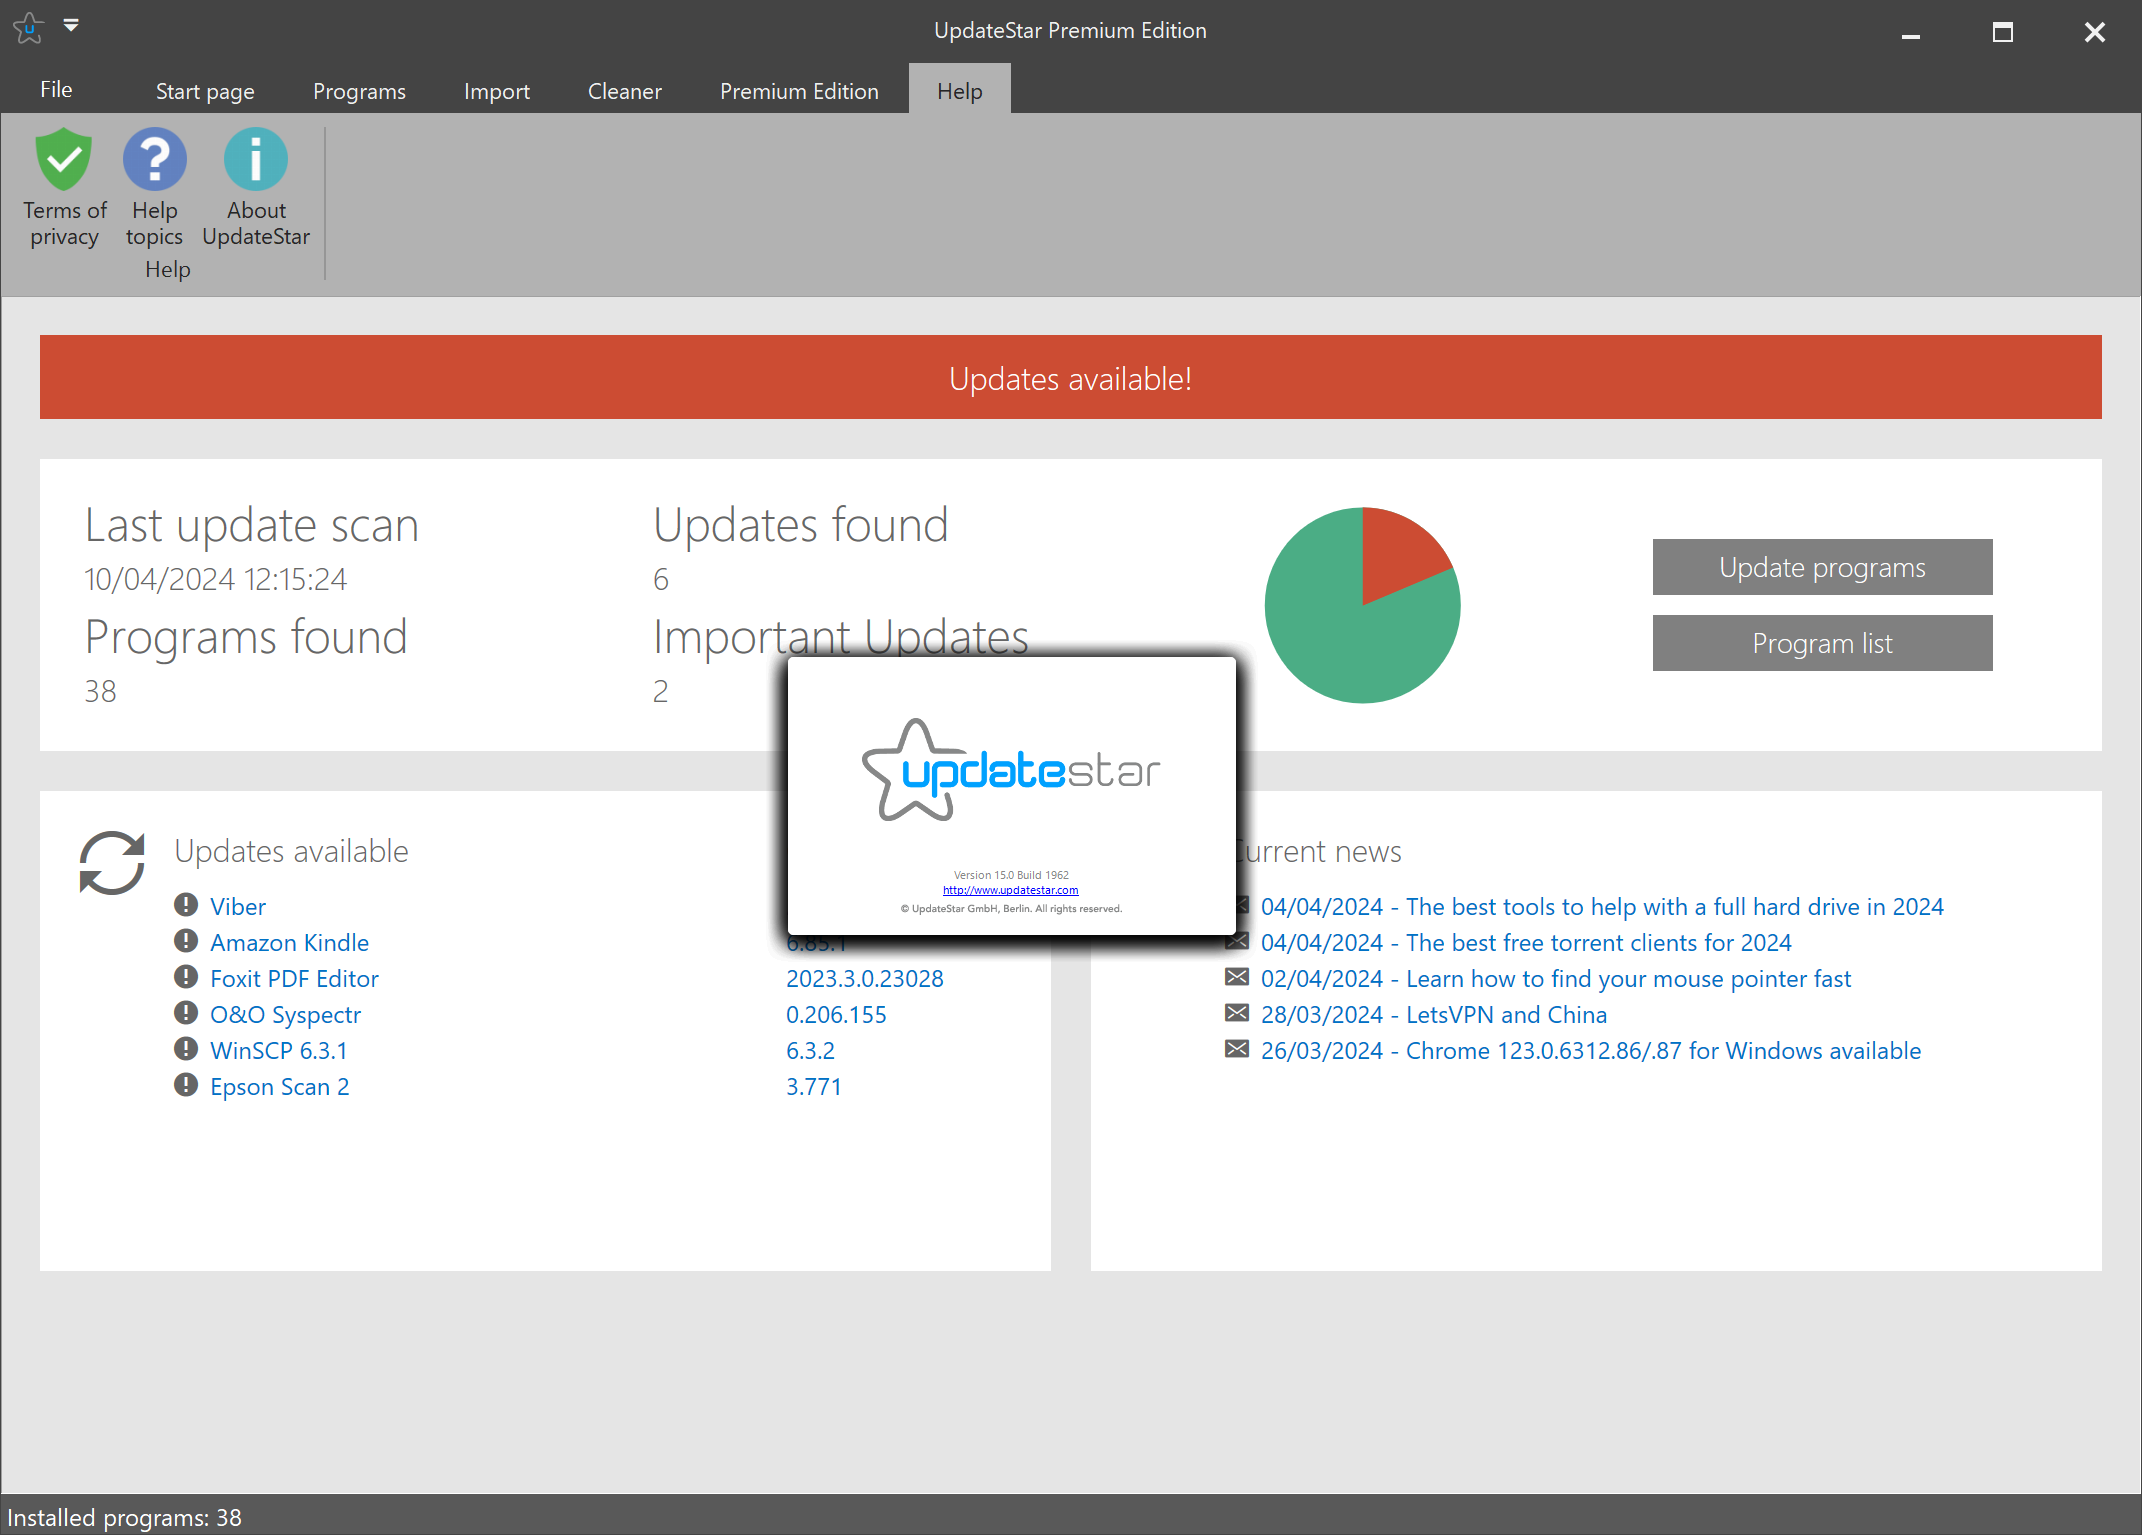The height and width of the screenshot is (1535, 2142).
Task: Open the updatestar.com link in About dialog
Action: coord(1010,890)
